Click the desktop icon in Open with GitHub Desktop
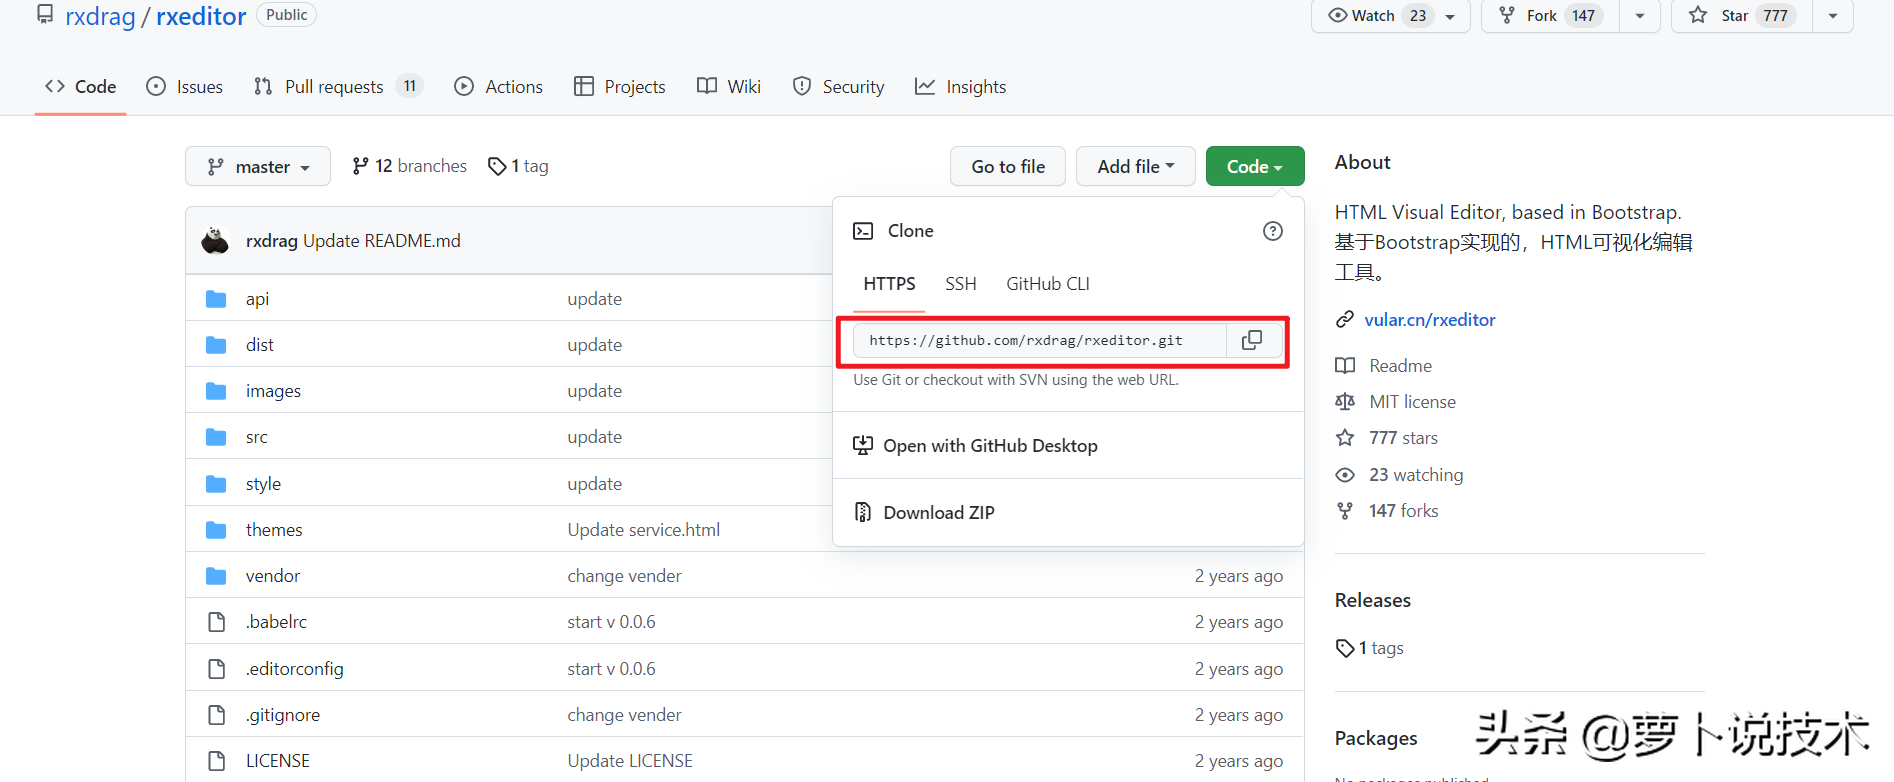This screenshot has width=1894, height=782. [x=862, y=445]
